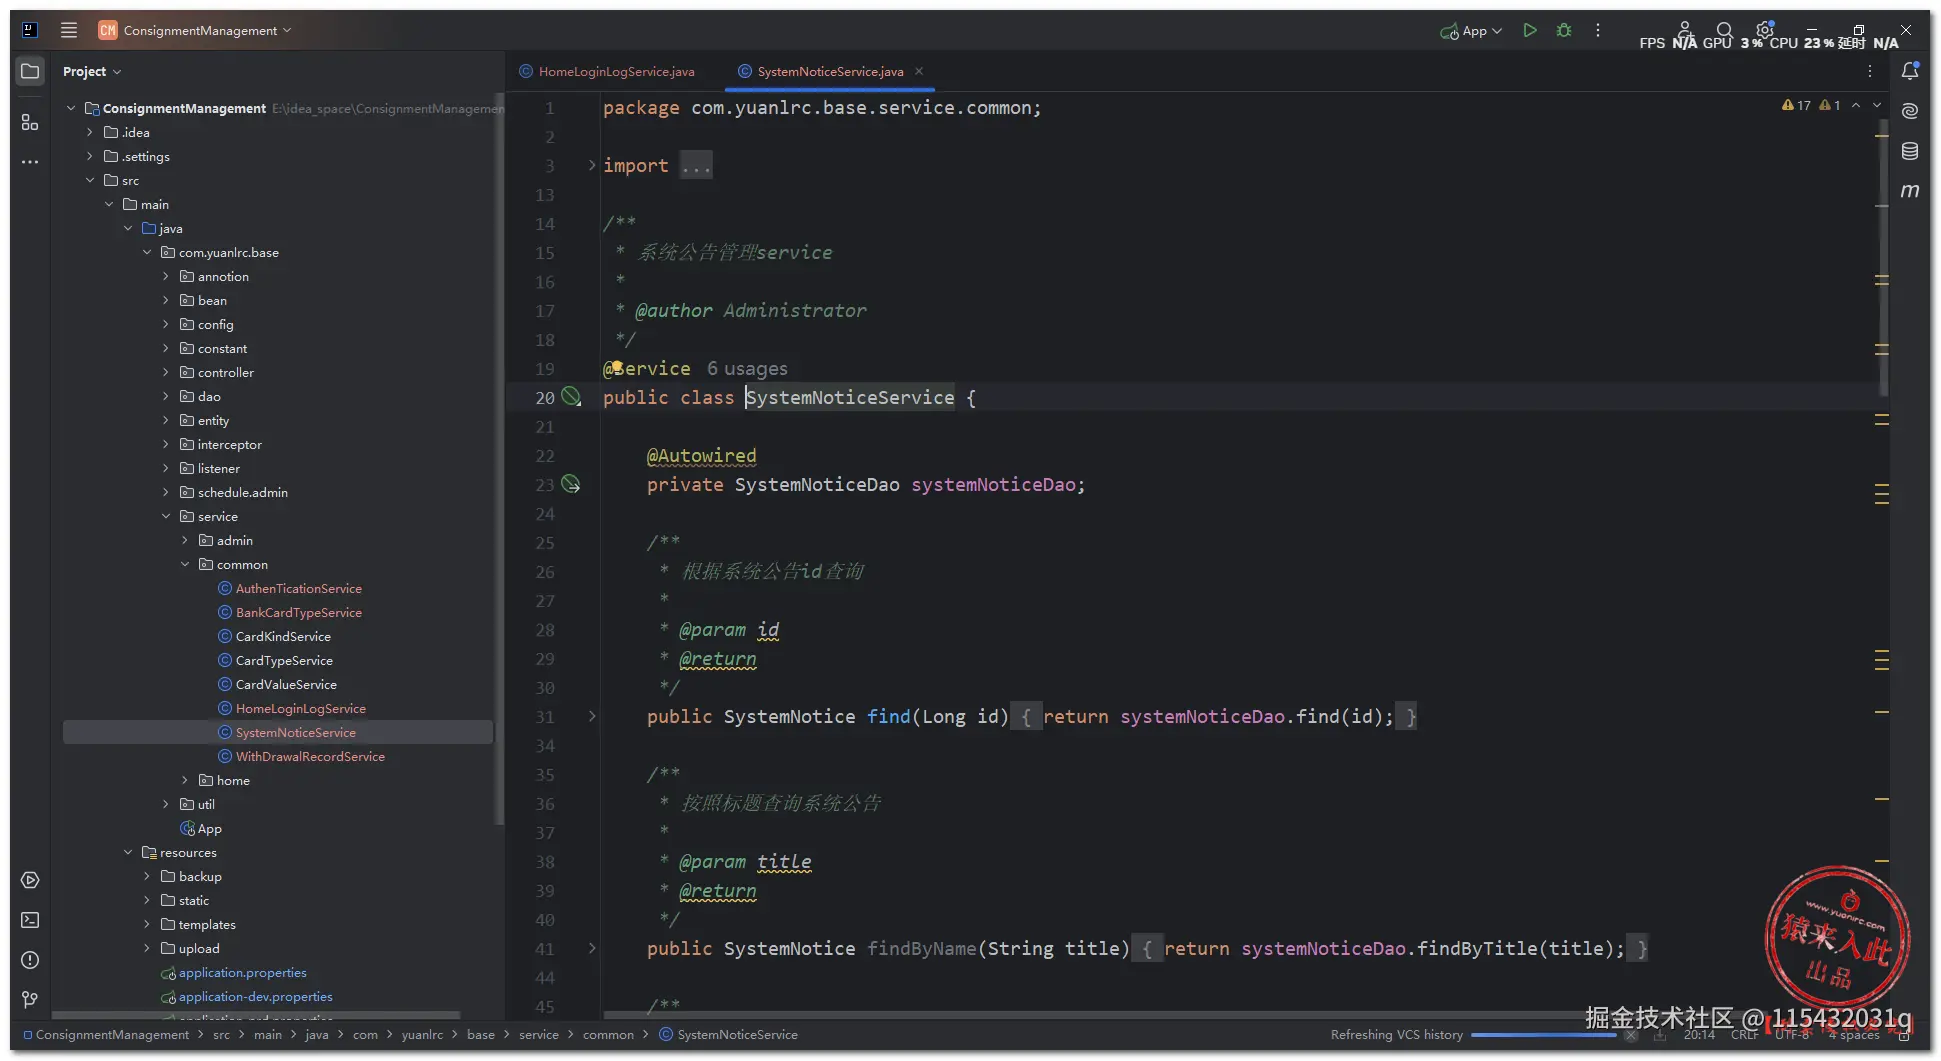Collapse the service package folder
The height and width of the screenshot is (1061, 1941).
point(166,517)
